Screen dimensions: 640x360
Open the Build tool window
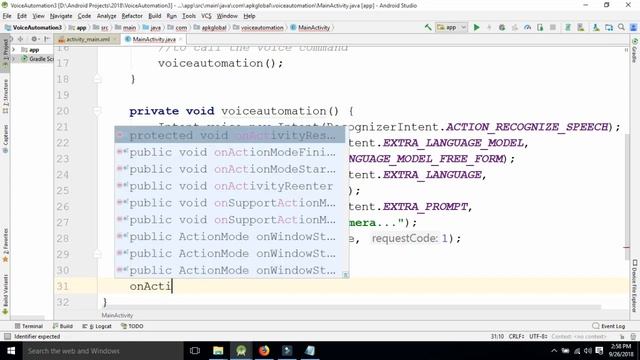pos(62,326)
